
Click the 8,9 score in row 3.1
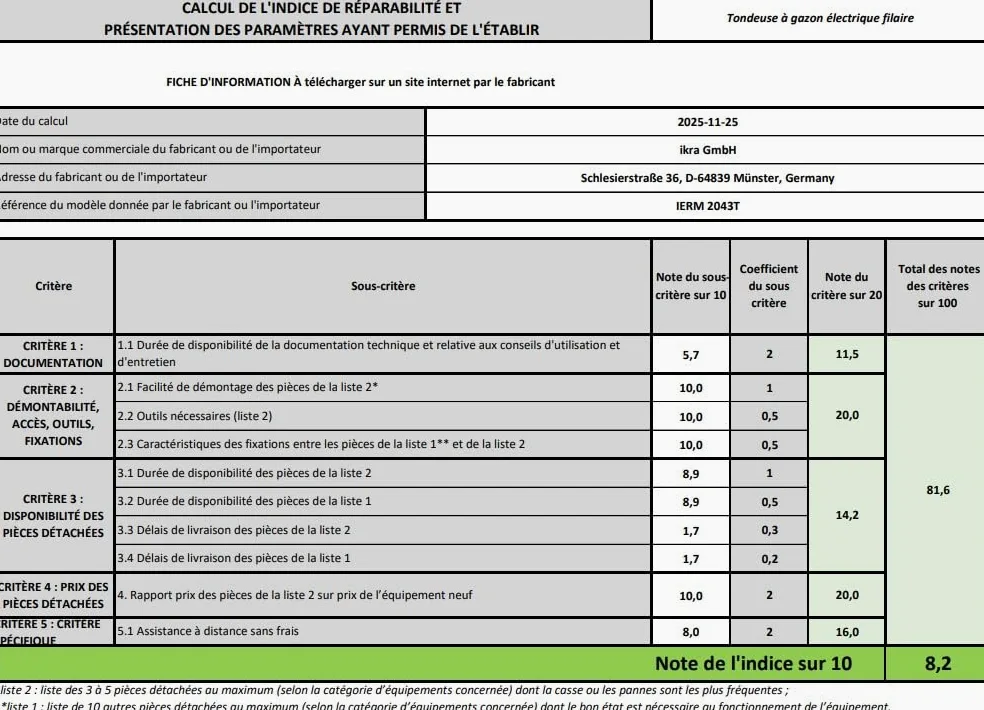pos(691,474)
